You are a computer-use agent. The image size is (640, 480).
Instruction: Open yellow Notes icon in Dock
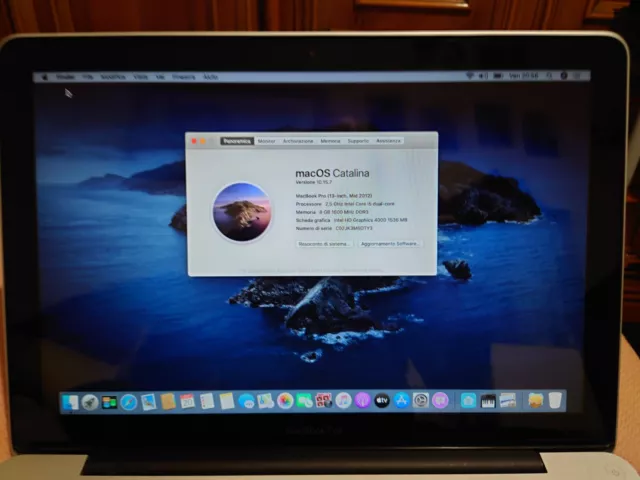(x=227, y=401)
